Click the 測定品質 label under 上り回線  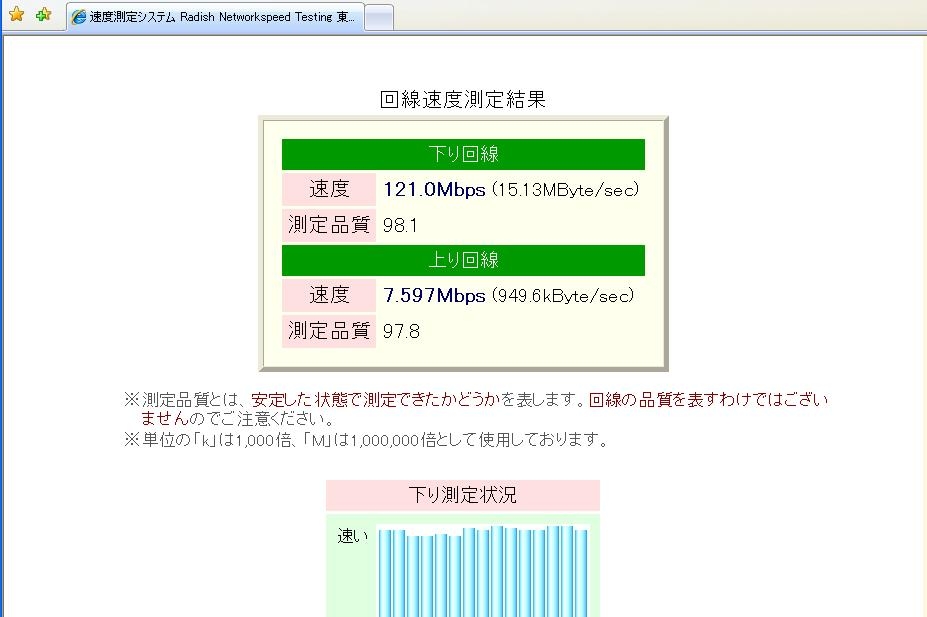click(329, 330)
